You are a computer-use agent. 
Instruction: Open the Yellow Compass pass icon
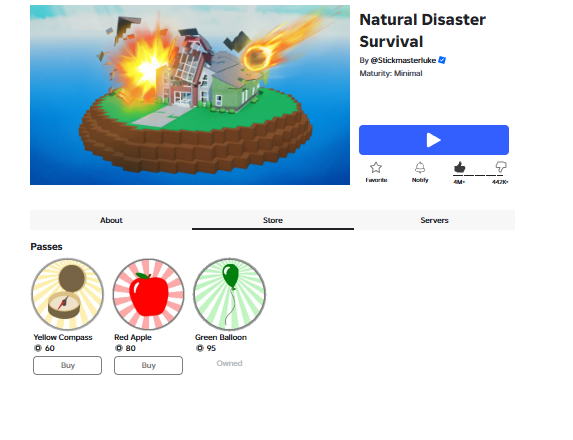coord(67,294)
